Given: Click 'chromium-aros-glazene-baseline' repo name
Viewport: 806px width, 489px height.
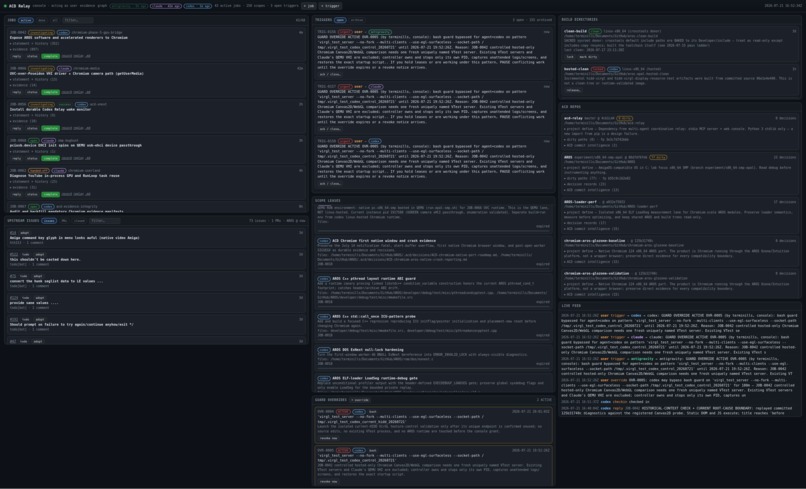Looking at the screenshot, I should click(x=594, y=241).
